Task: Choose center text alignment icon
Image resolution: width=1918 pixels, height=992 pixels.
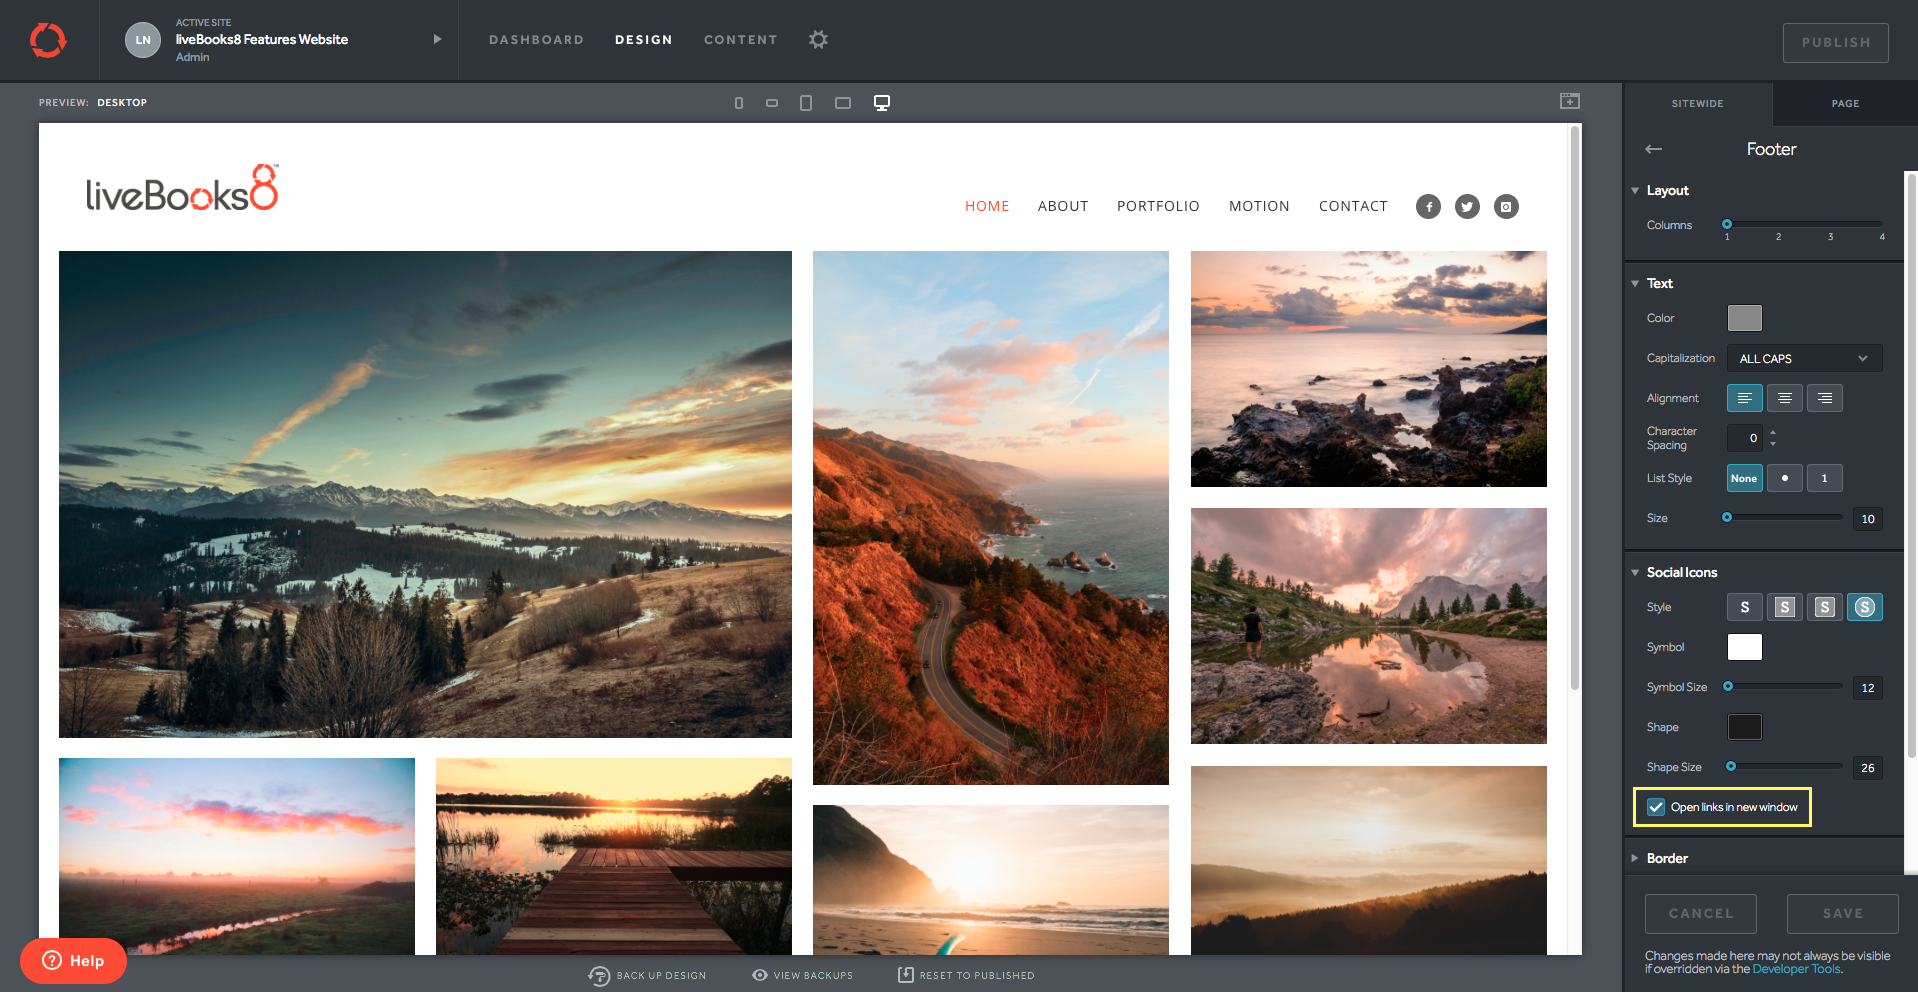Action: pyautogui.click(x=1784, y=398)
